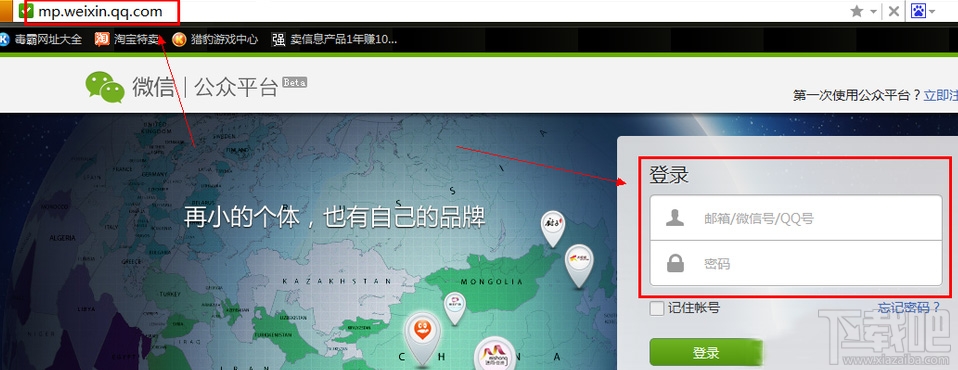The height and width of the screenshot is (370, 958).
Task: Click the slogan 再小的个体，也有自己的品牌
Action: point(335,217)
